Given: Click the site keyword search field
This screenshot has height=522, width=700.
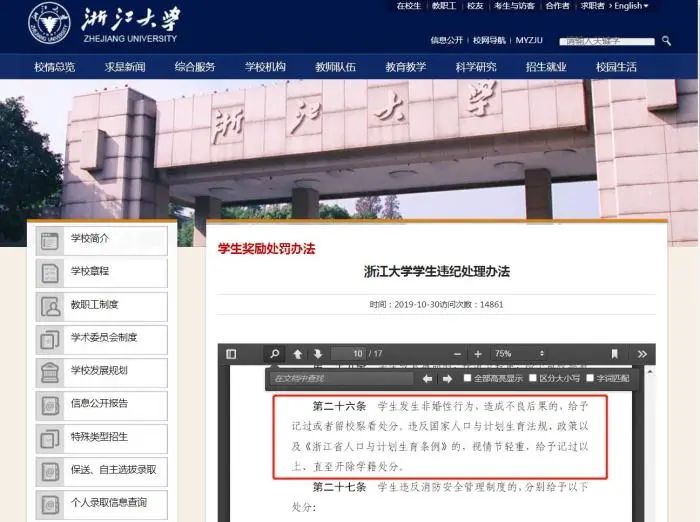Looking at the screenshot, I should 607,41.
